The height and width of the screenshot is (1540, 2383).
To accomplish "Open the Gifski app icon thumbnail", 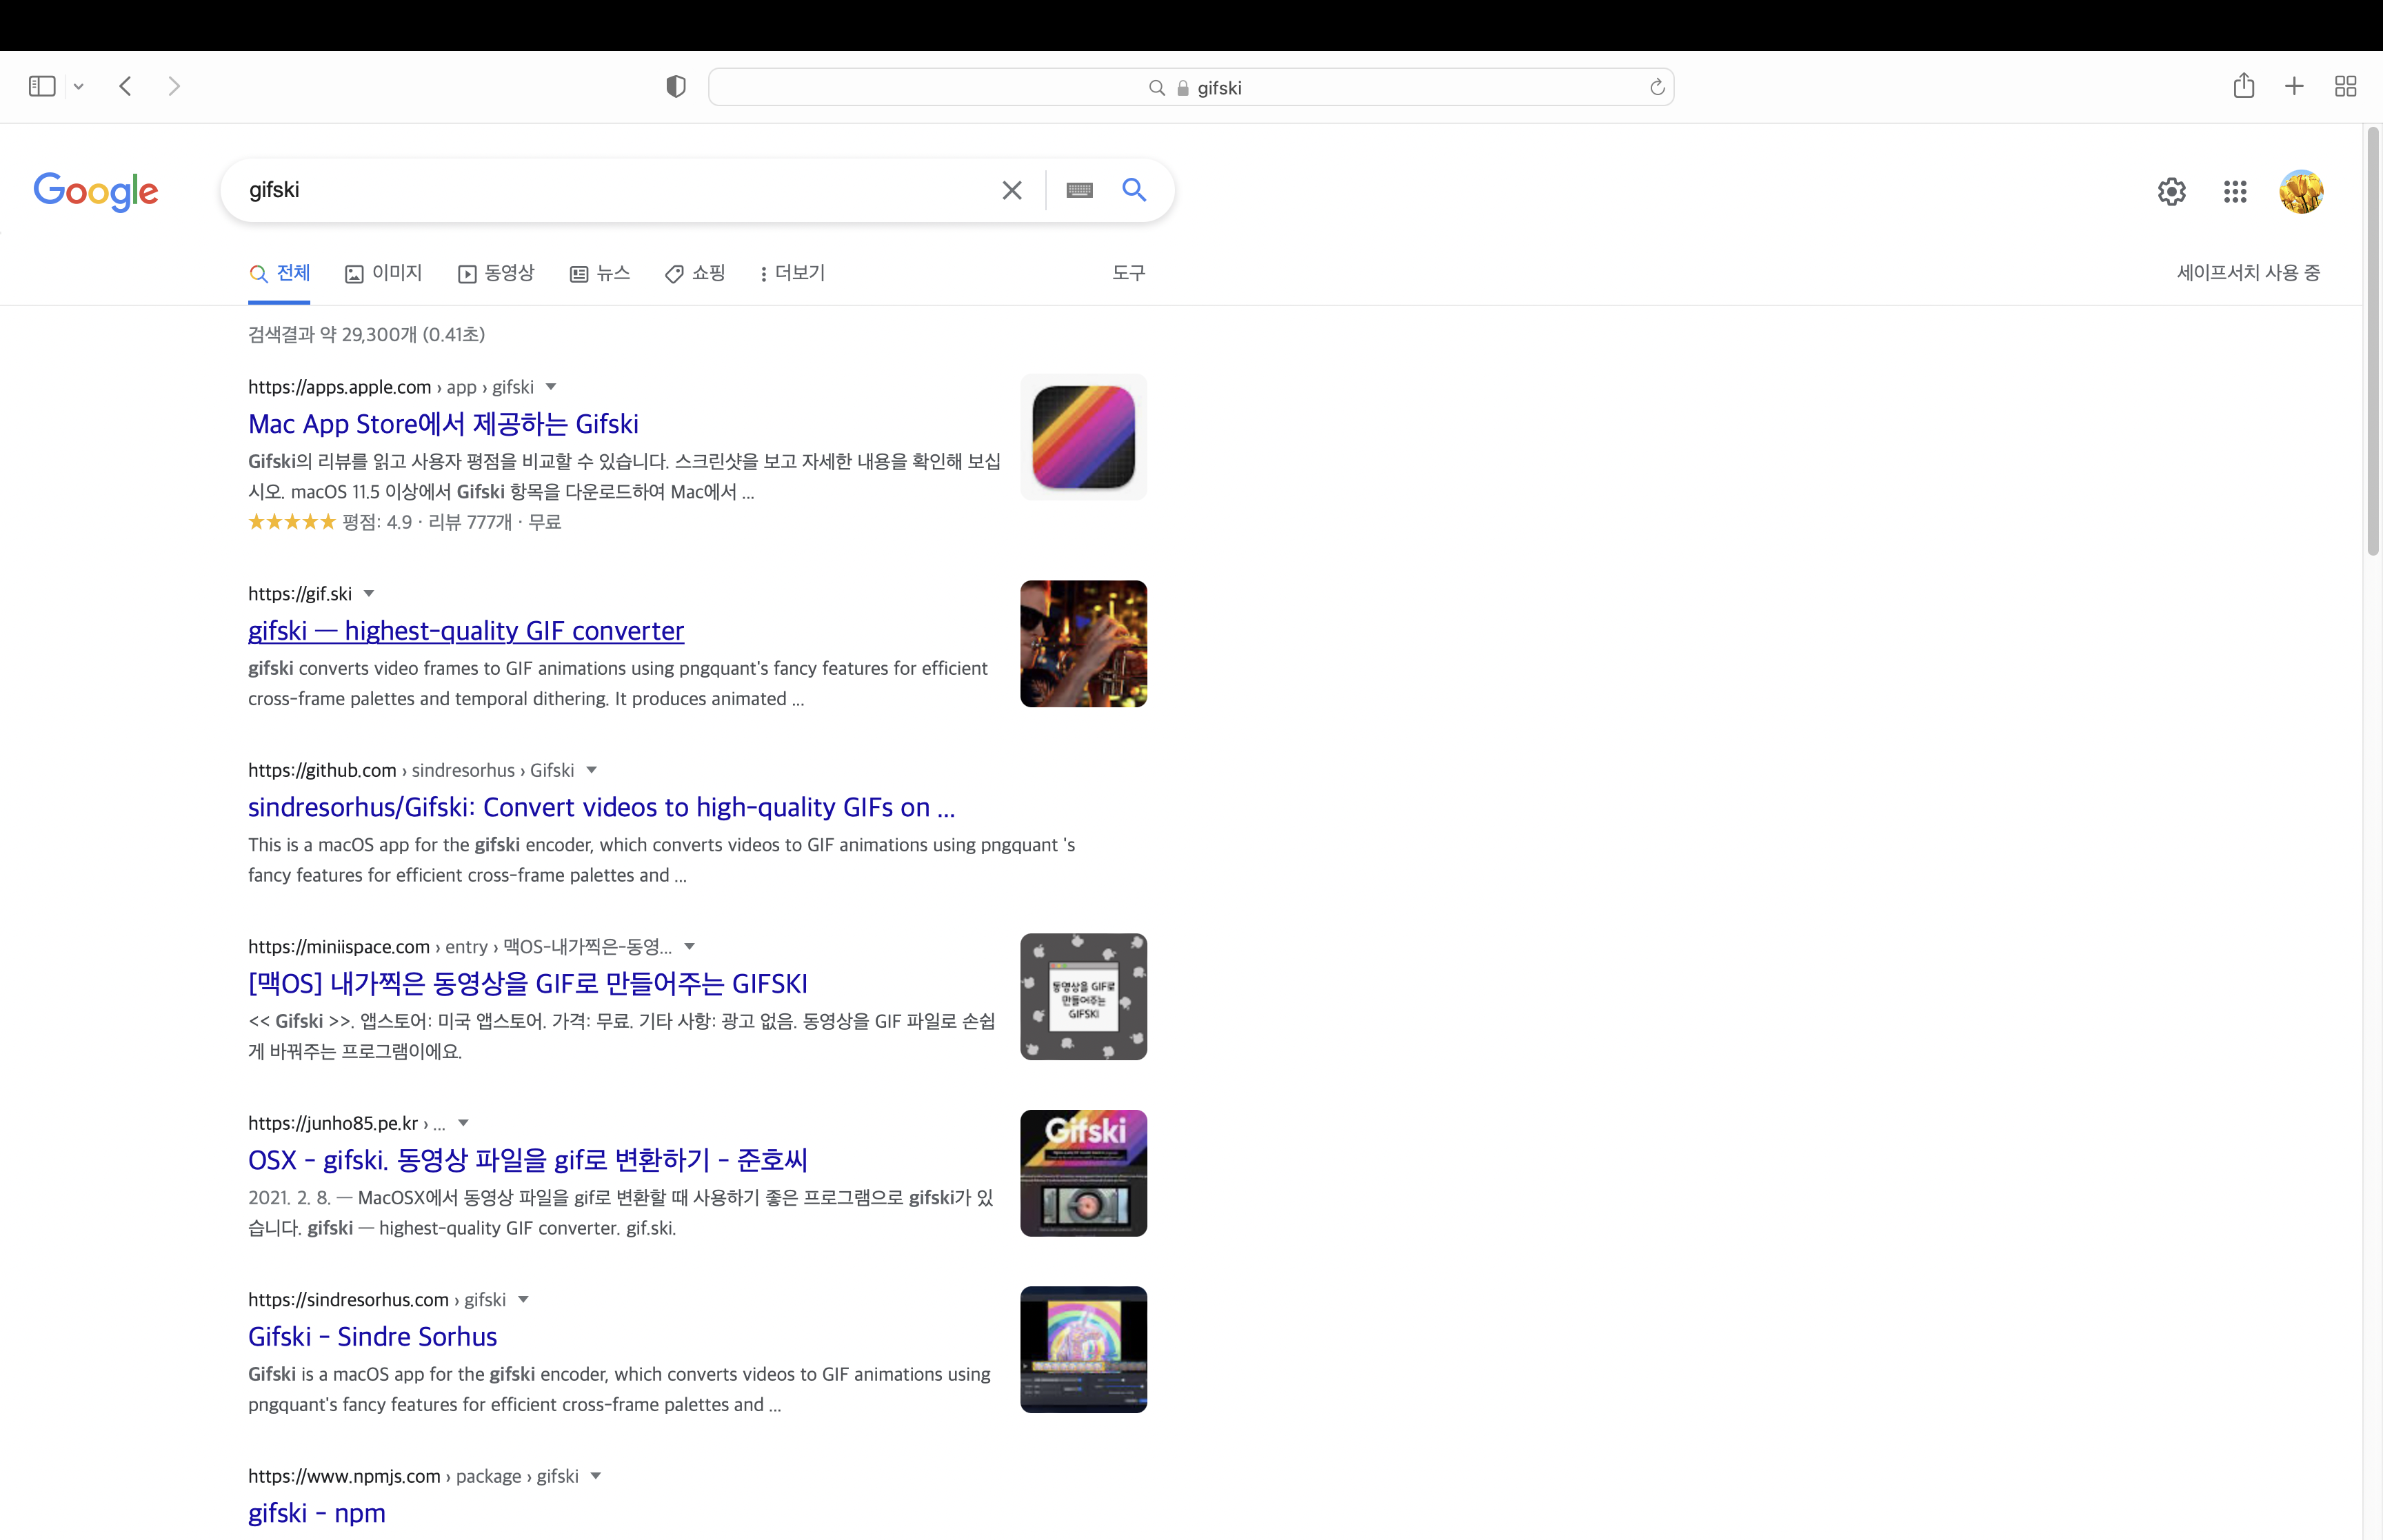I will tap(1083, 437).
